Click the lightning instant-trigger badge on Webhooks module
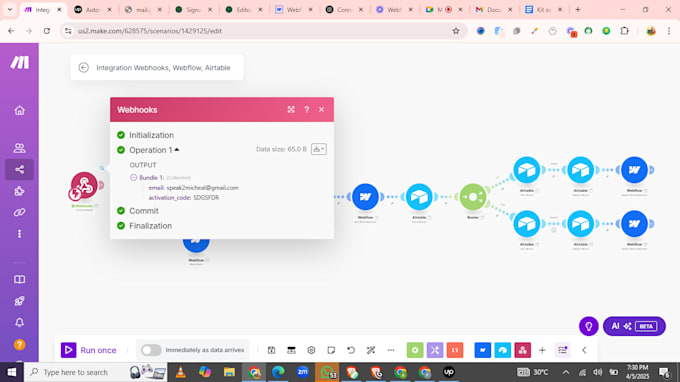Viewport: 680px width, 382px height. pyautogui.click(x=75, y=194)
